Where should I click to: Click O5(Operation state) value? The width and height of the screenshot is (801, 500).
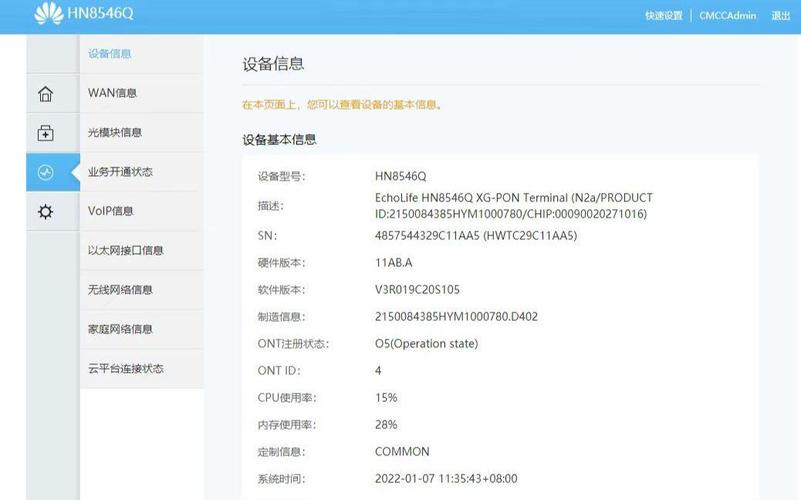tap(427, 344)
